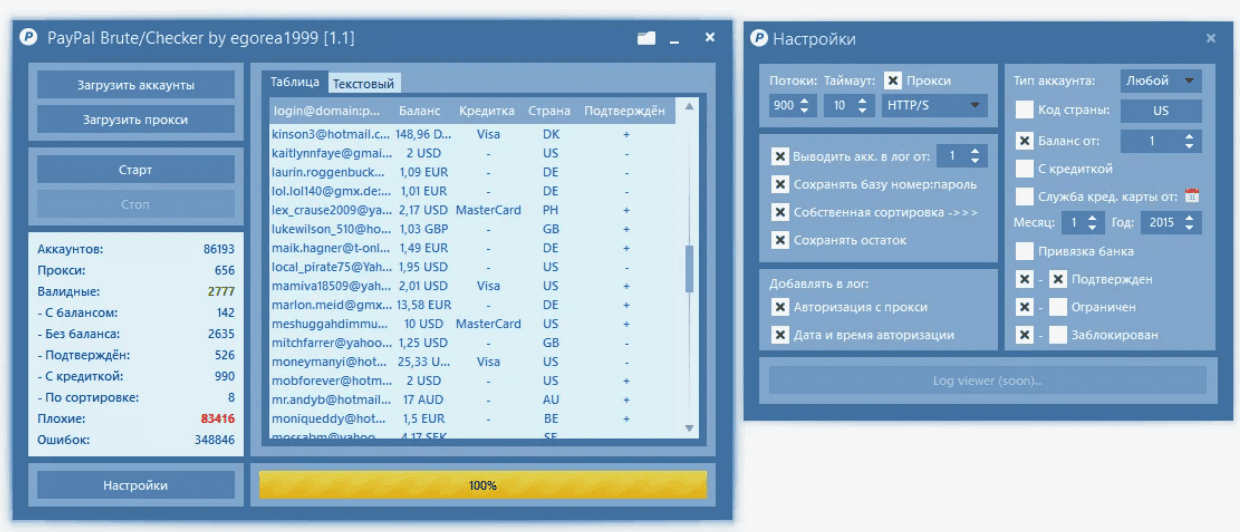
Task: Open Настройки button in main window
Action: point(136,485)
